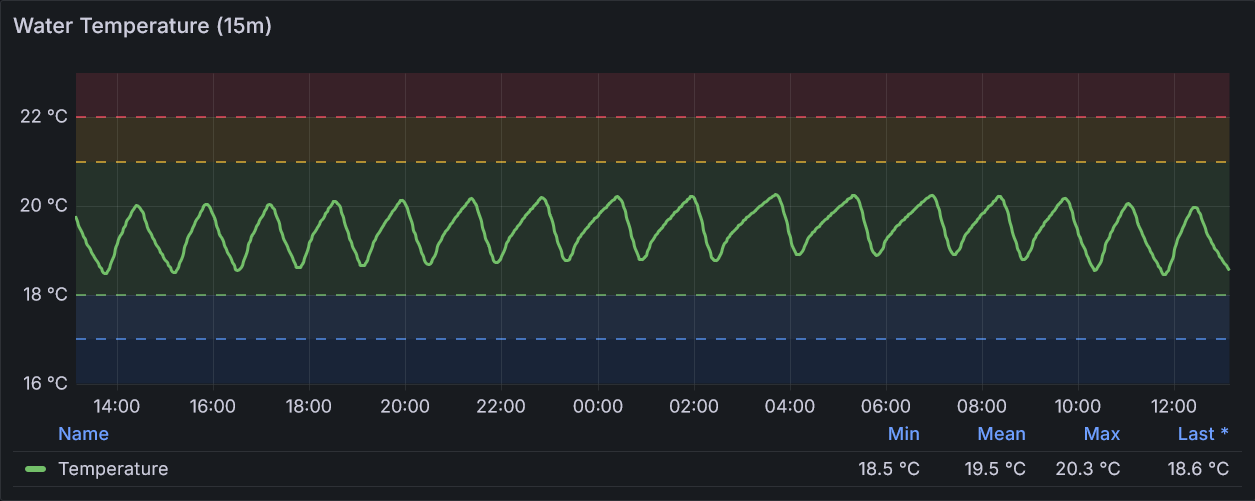This screenshot has height=501, width=1255.
Task: Click the 12:00 time axis label
Action: [1174, 407]
